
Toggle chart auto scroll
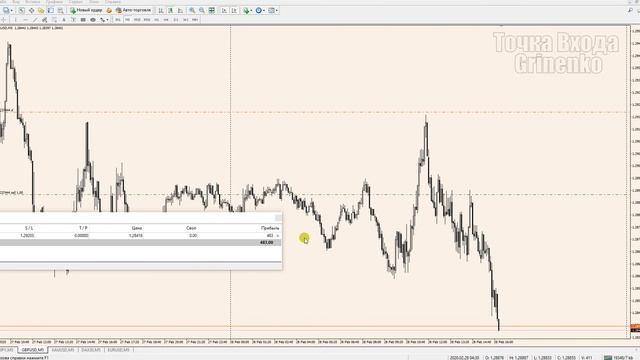[x=224, y=10]
